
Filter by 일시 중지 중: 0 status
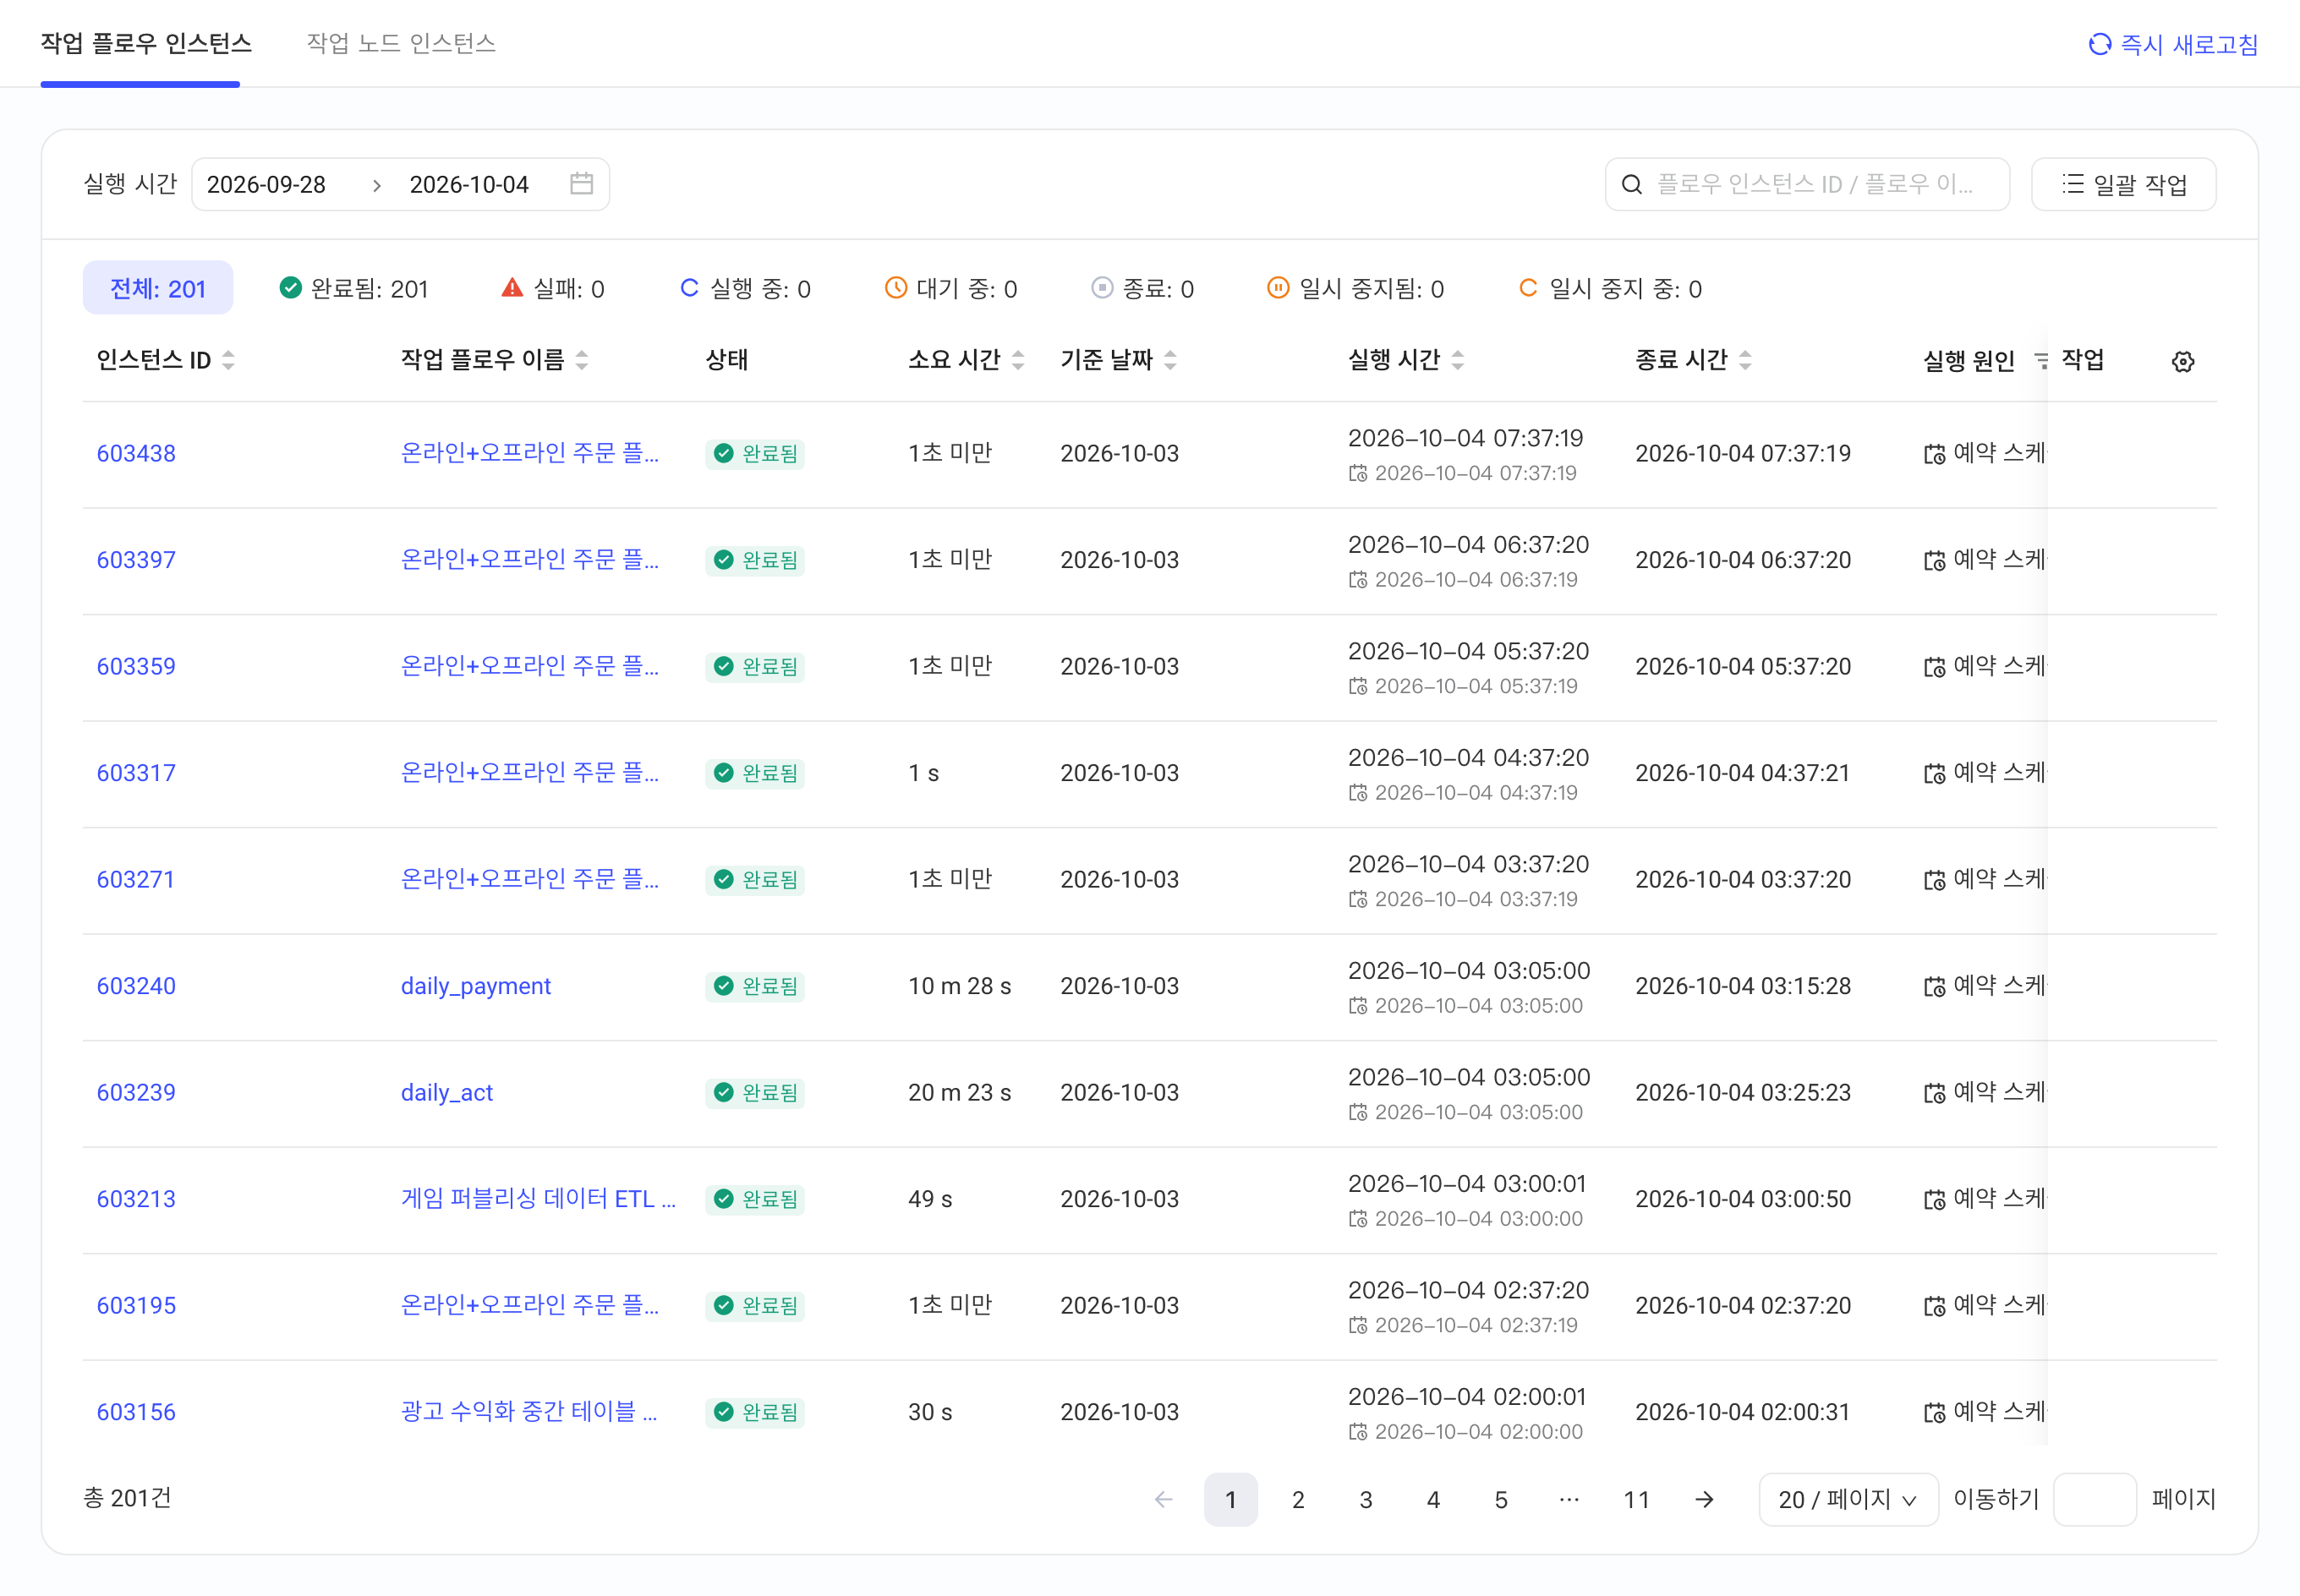pos(1610,288)
